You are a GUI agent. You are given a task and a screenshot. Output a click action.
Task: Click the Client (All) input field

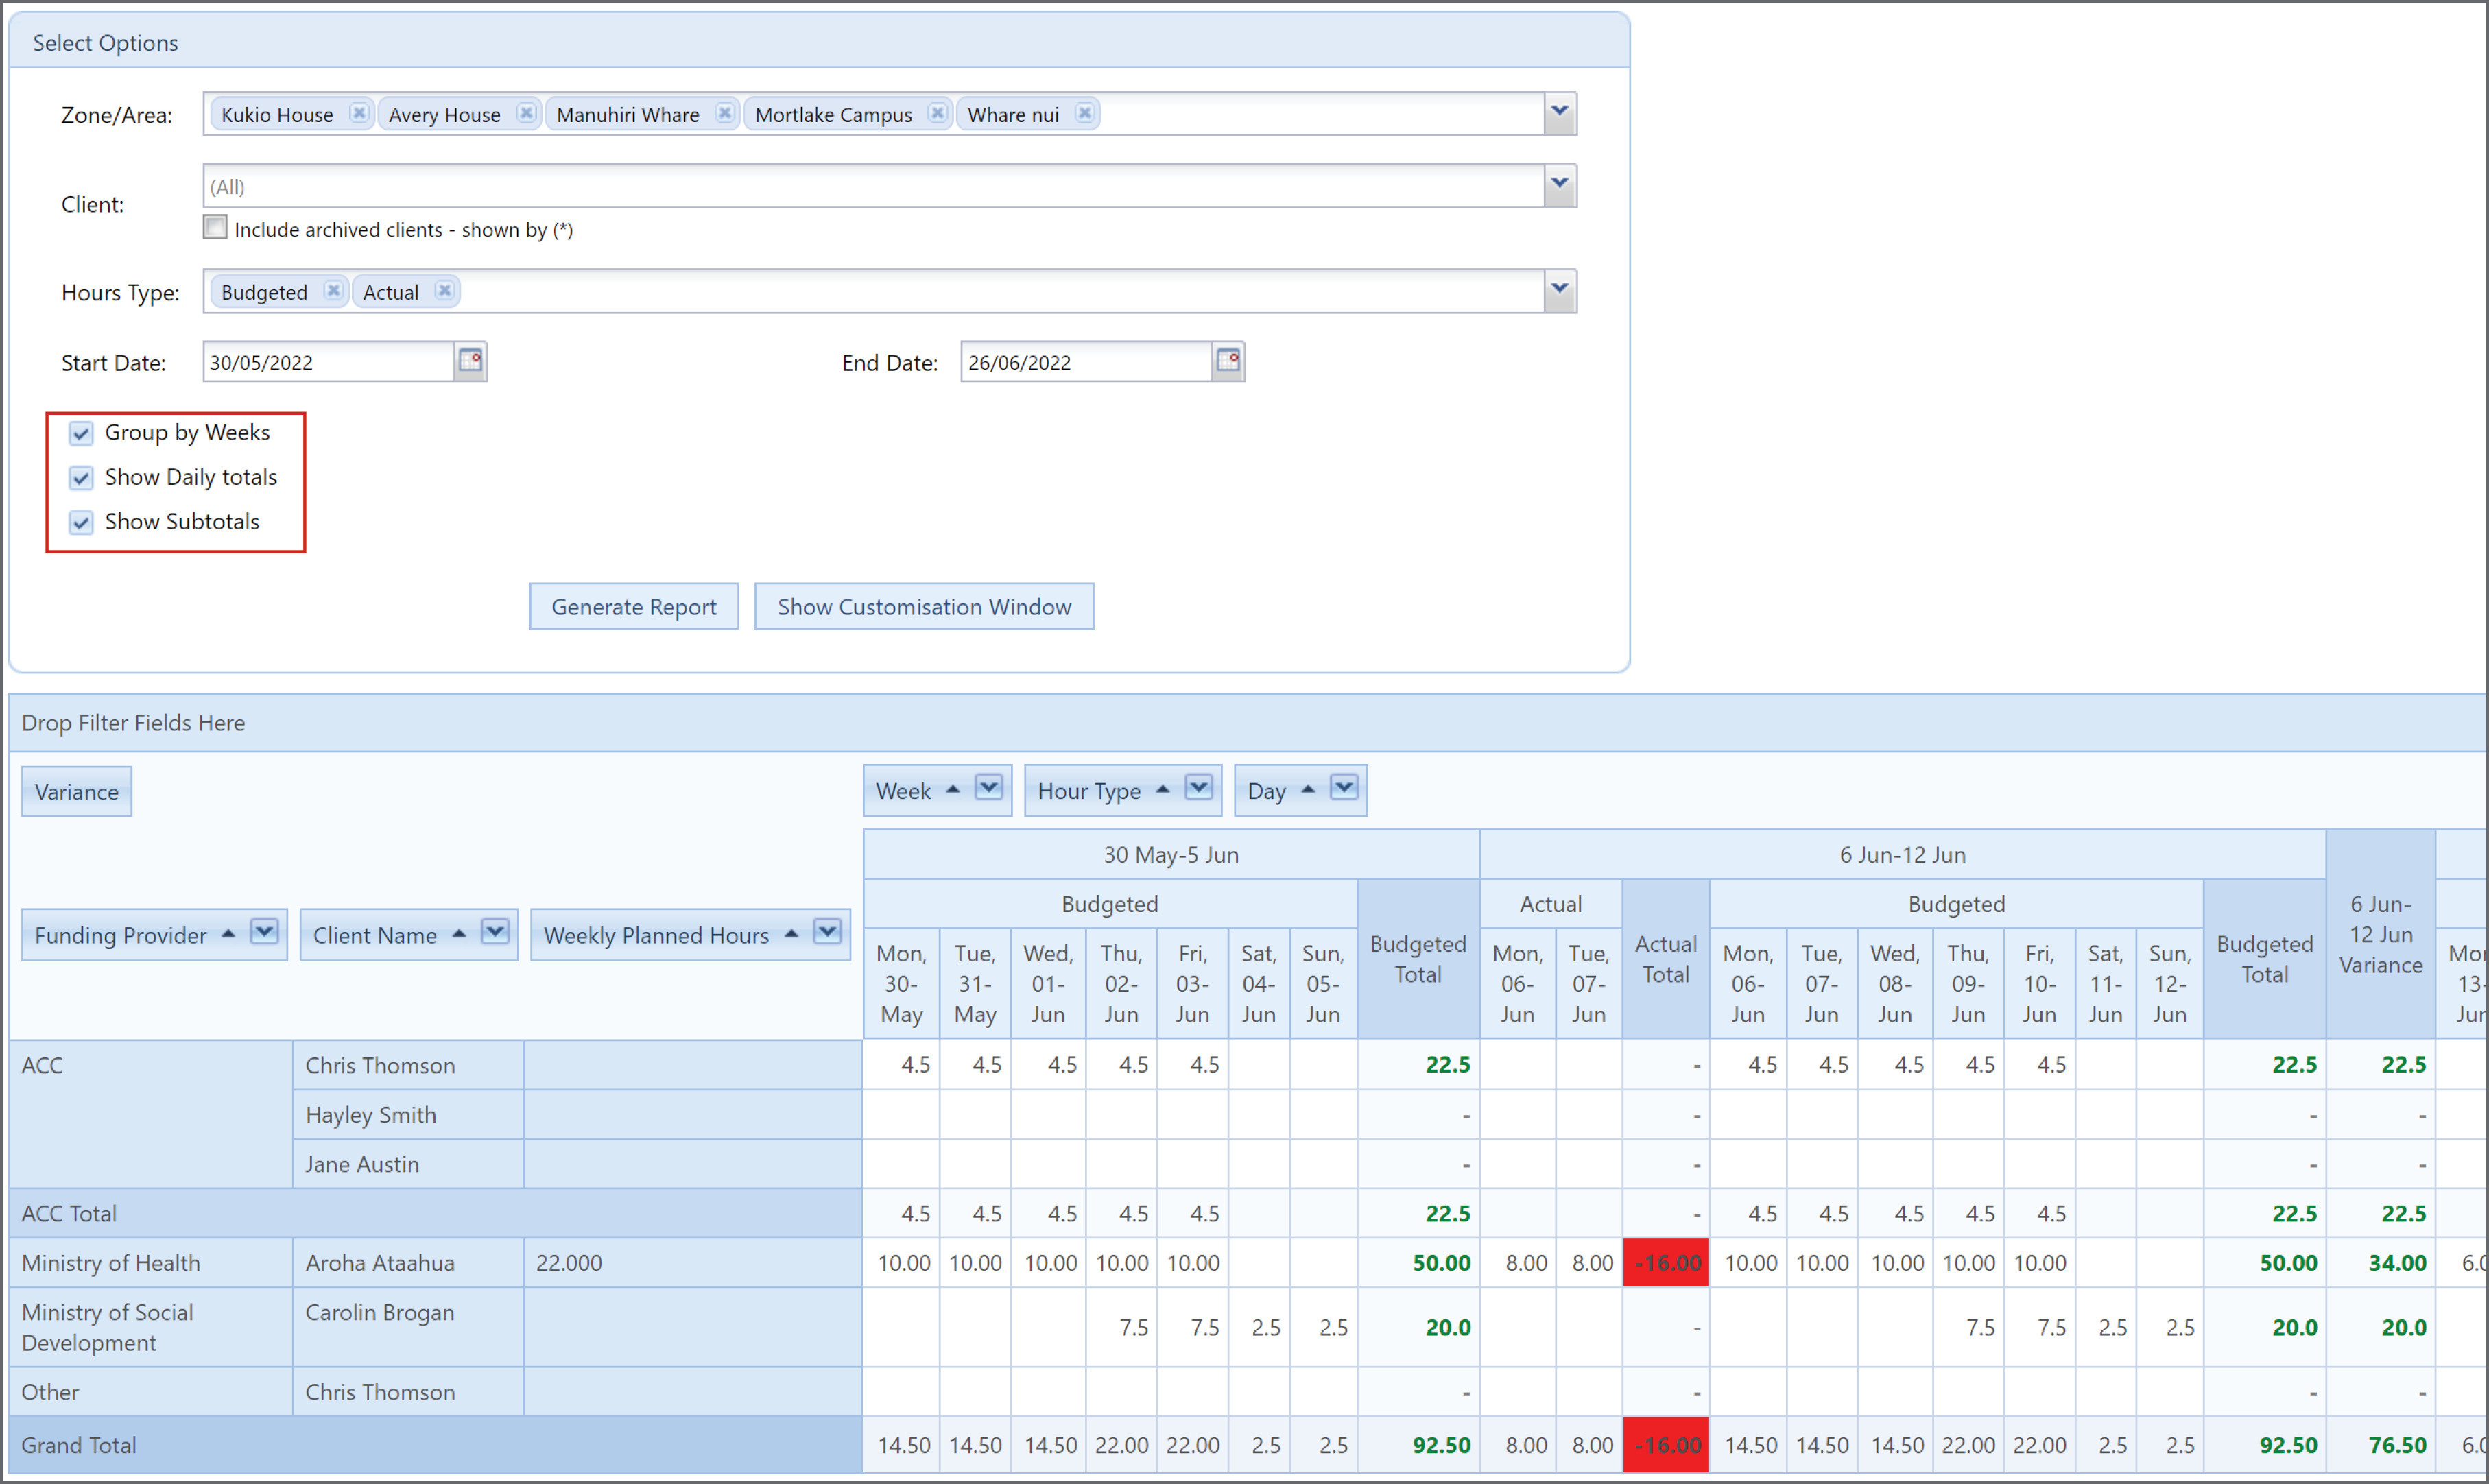tap(874, 186)
